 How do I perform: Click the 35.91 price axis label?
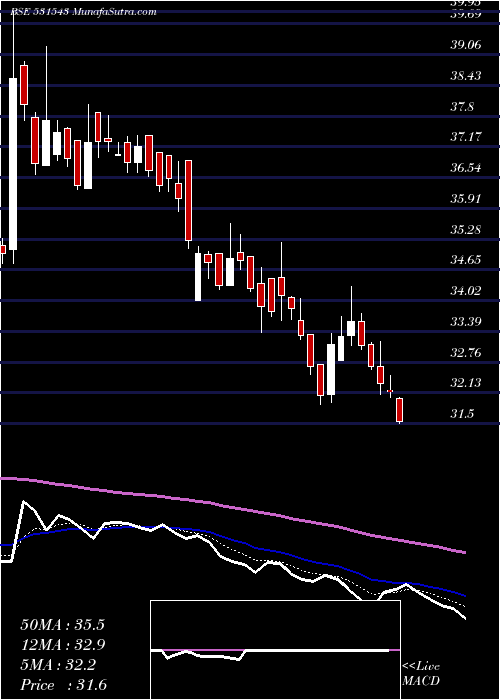coord(466,199)
